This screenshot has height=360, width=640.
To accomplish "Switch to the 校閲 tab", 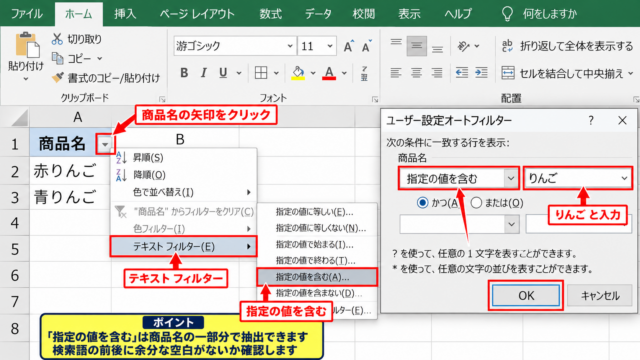I will click(363, 14).
